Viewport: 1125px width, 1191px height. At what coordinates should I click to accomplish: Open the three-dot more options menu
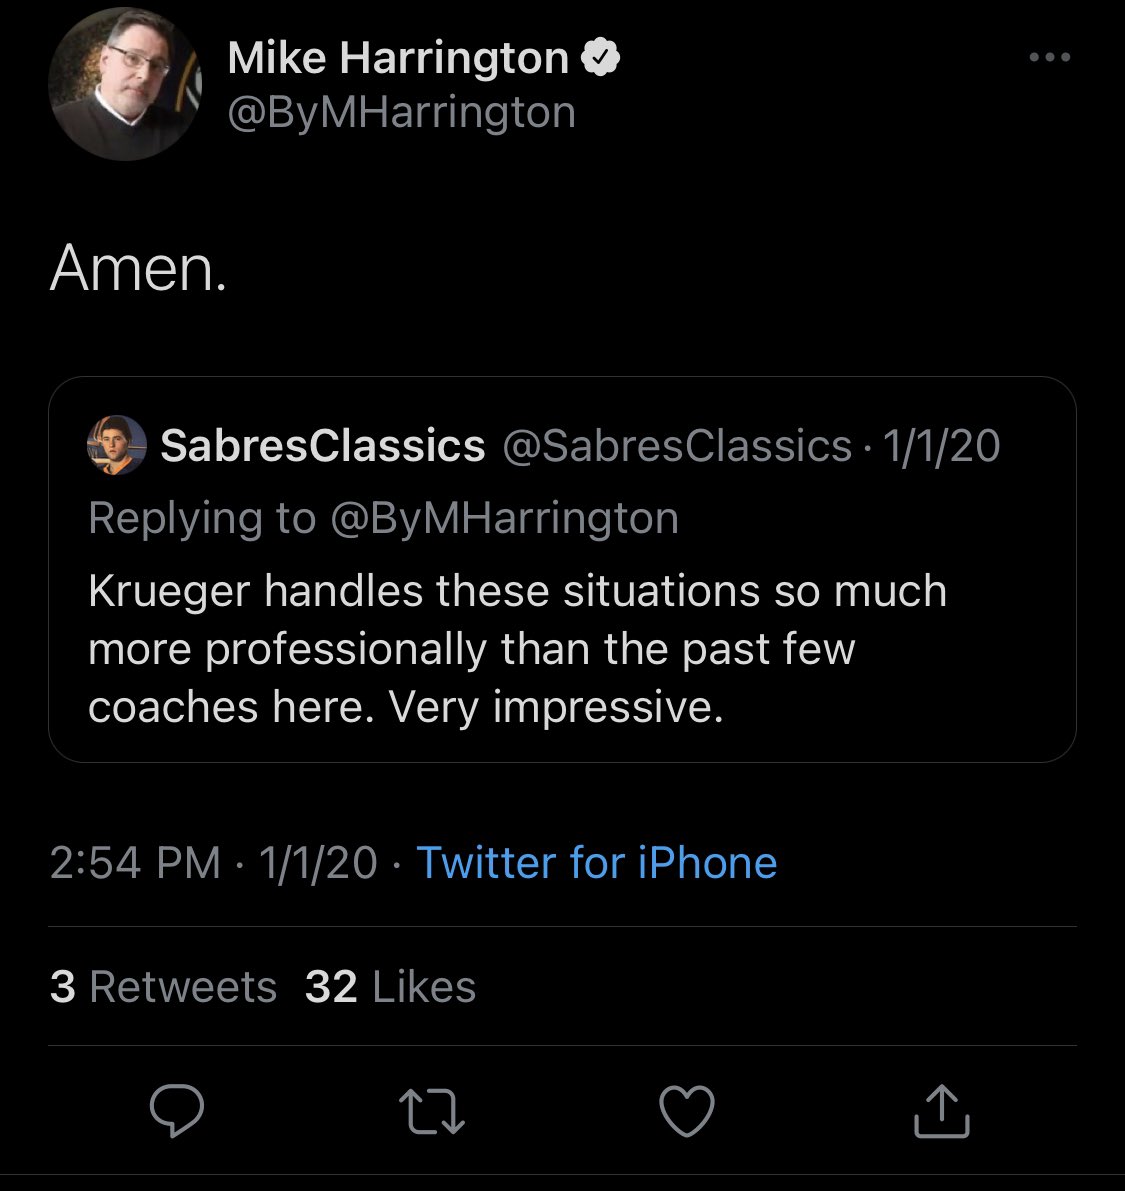1050,57
